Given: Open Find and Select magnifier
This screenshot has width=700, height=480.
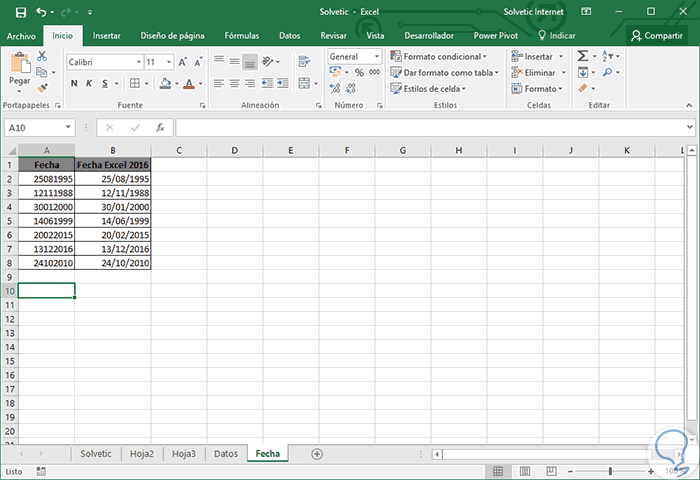Looking at the screenshot, I should pyautogui.click(x=607, y=72).
